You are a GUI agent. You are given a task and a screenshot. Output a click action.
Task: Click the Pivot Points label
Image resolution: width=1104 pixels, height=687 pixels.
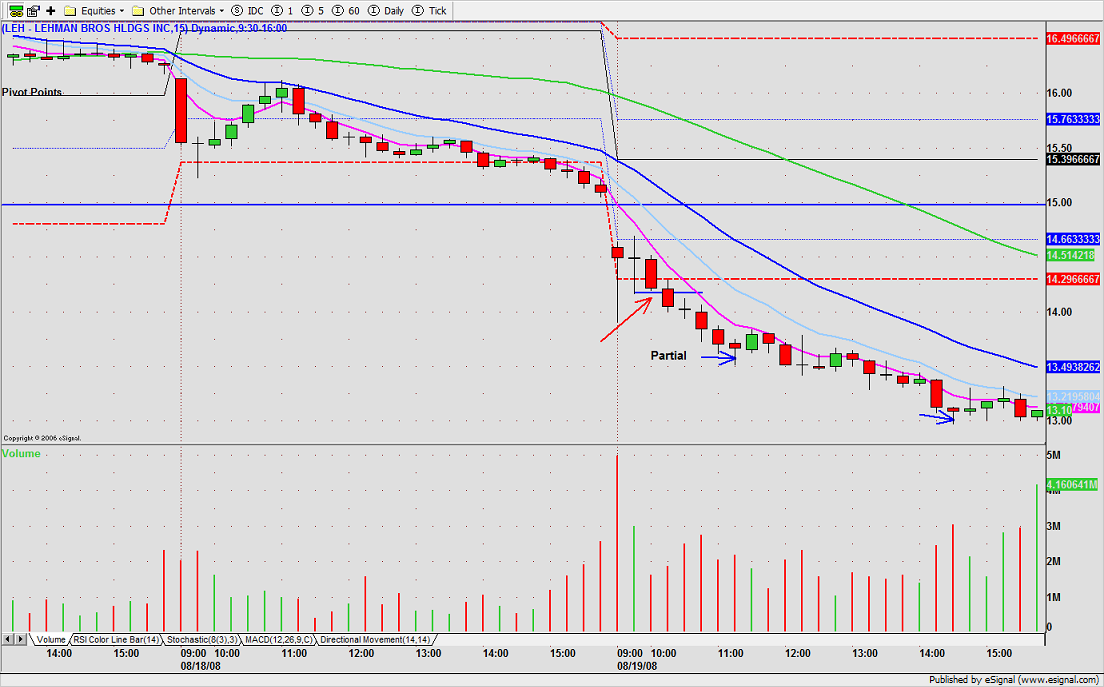(x=32, y=92)
